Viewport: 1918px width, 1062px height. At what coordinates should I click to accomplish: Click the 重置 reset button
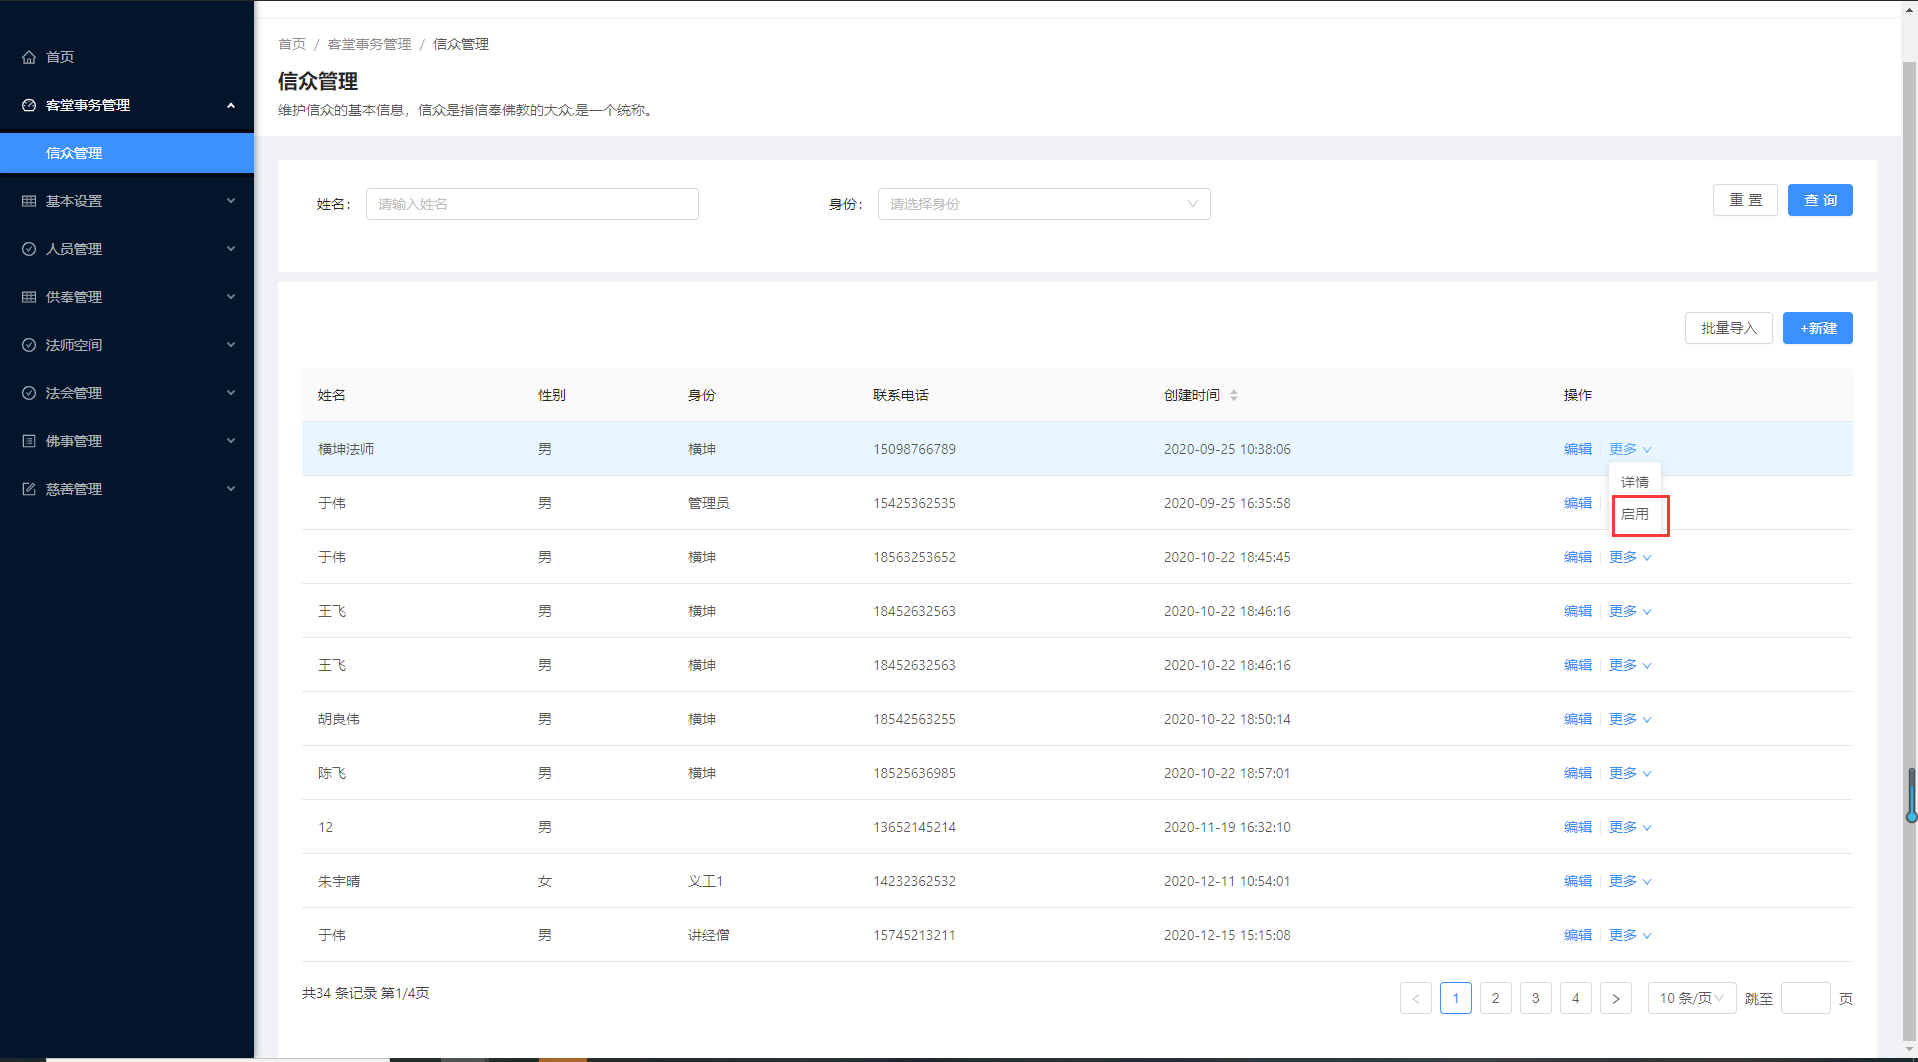coord(1745,200)
